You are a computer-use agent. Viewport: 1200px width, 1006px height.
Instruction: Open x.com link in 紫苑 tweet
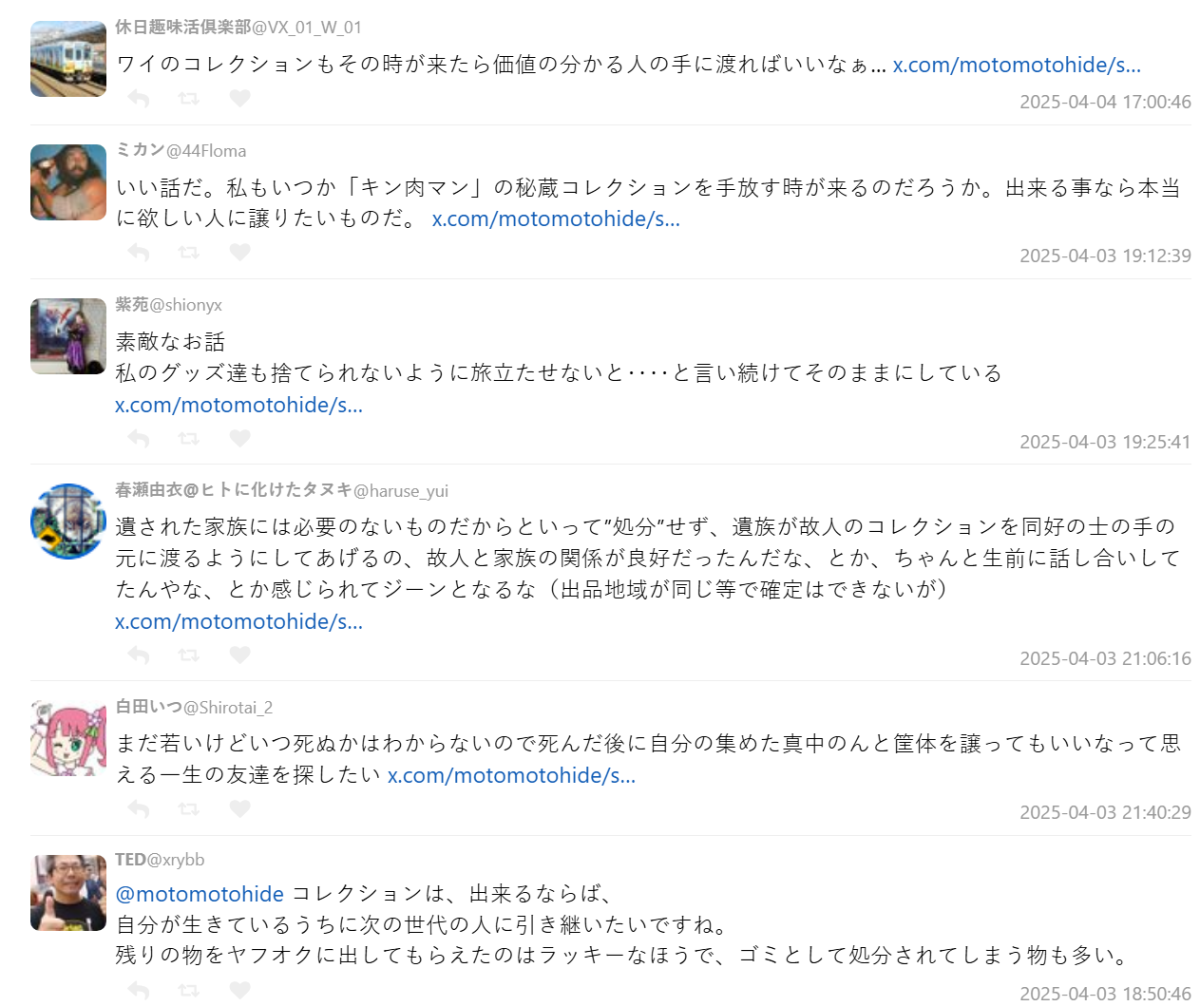[x=239, y=406]
